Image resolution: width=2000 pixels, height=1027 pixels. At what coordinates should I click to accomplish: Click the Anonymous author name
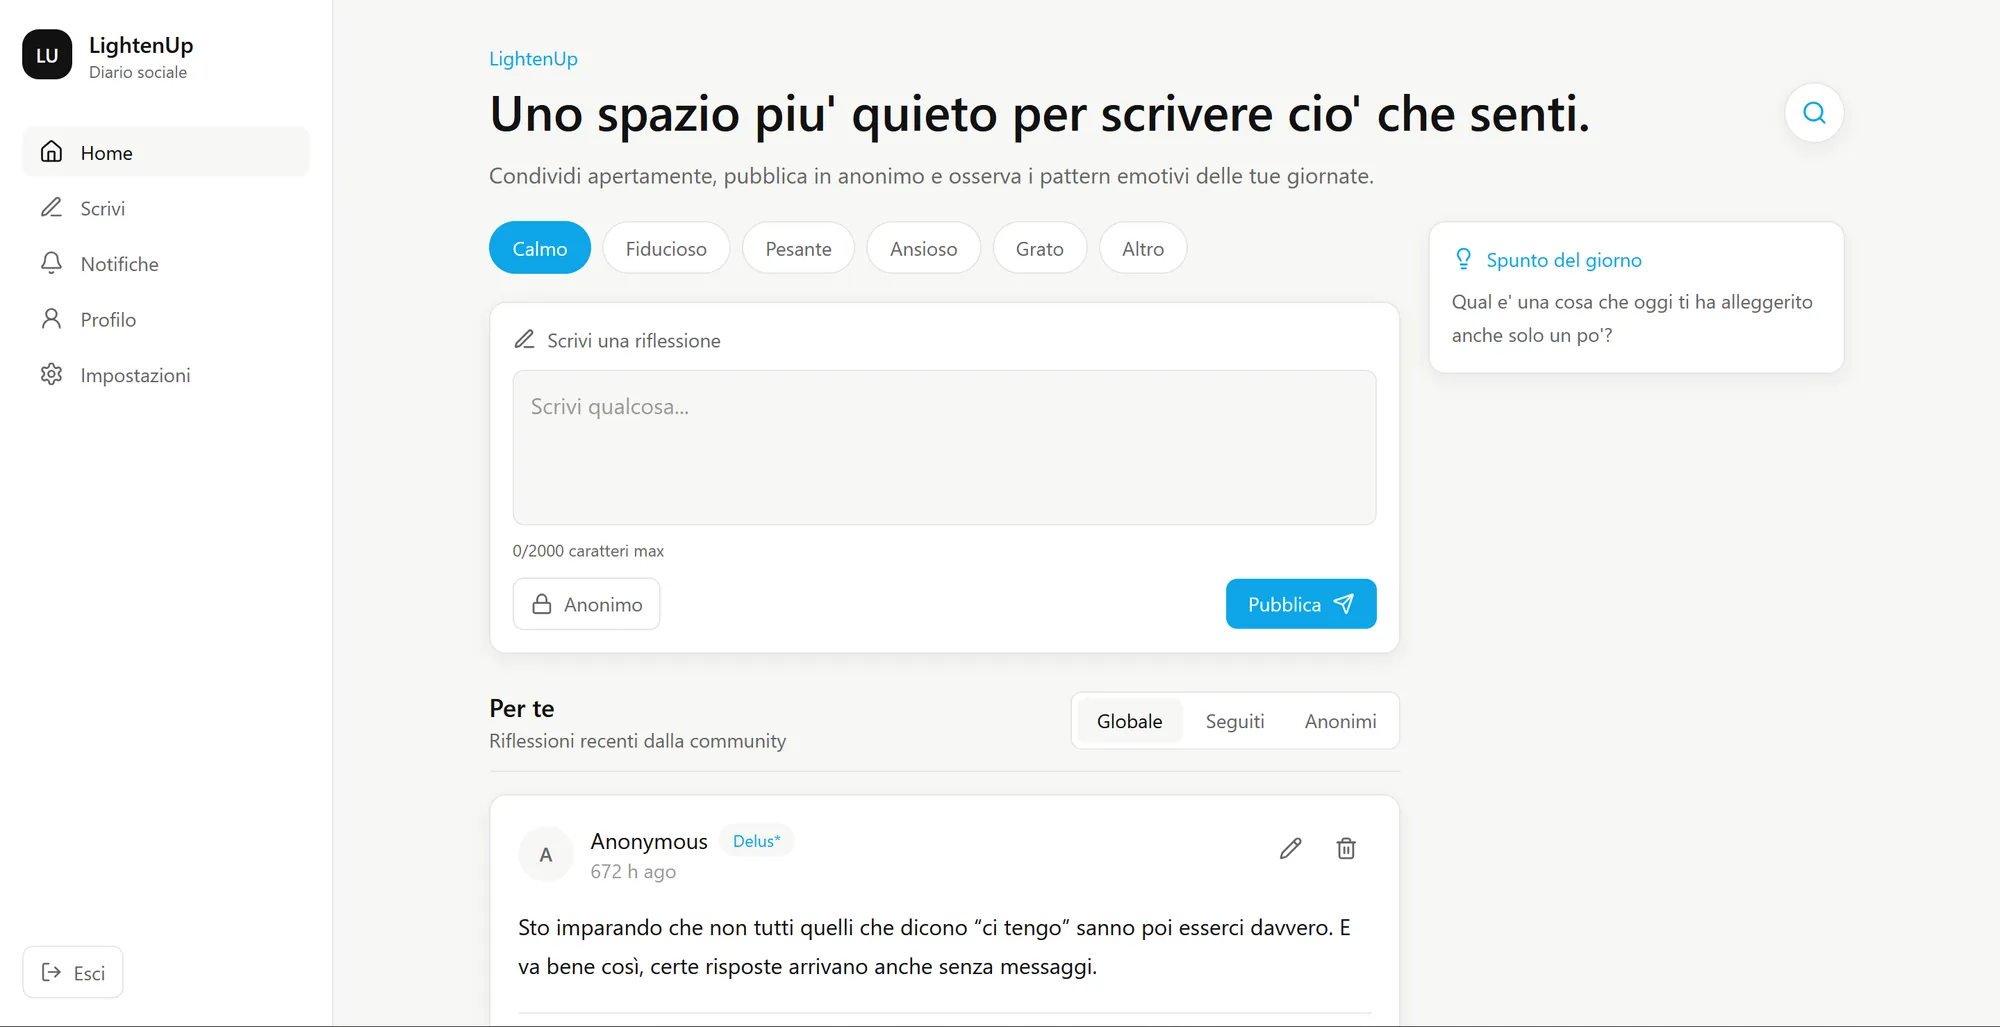click(649, 841)
